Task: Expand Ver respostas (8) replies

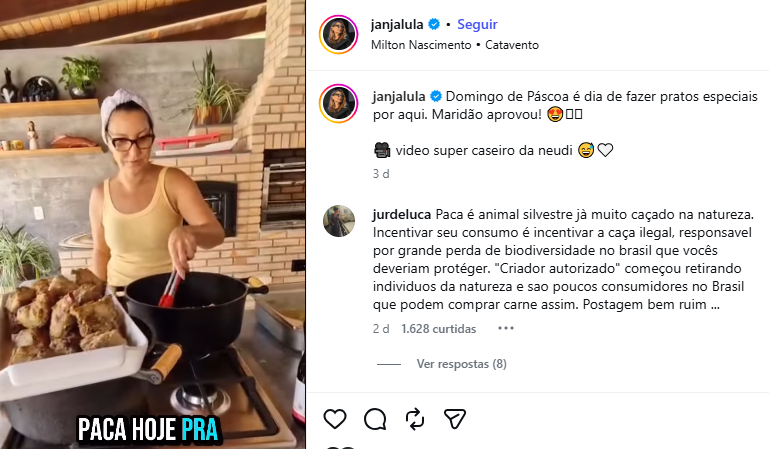Action: click(461, 364)
